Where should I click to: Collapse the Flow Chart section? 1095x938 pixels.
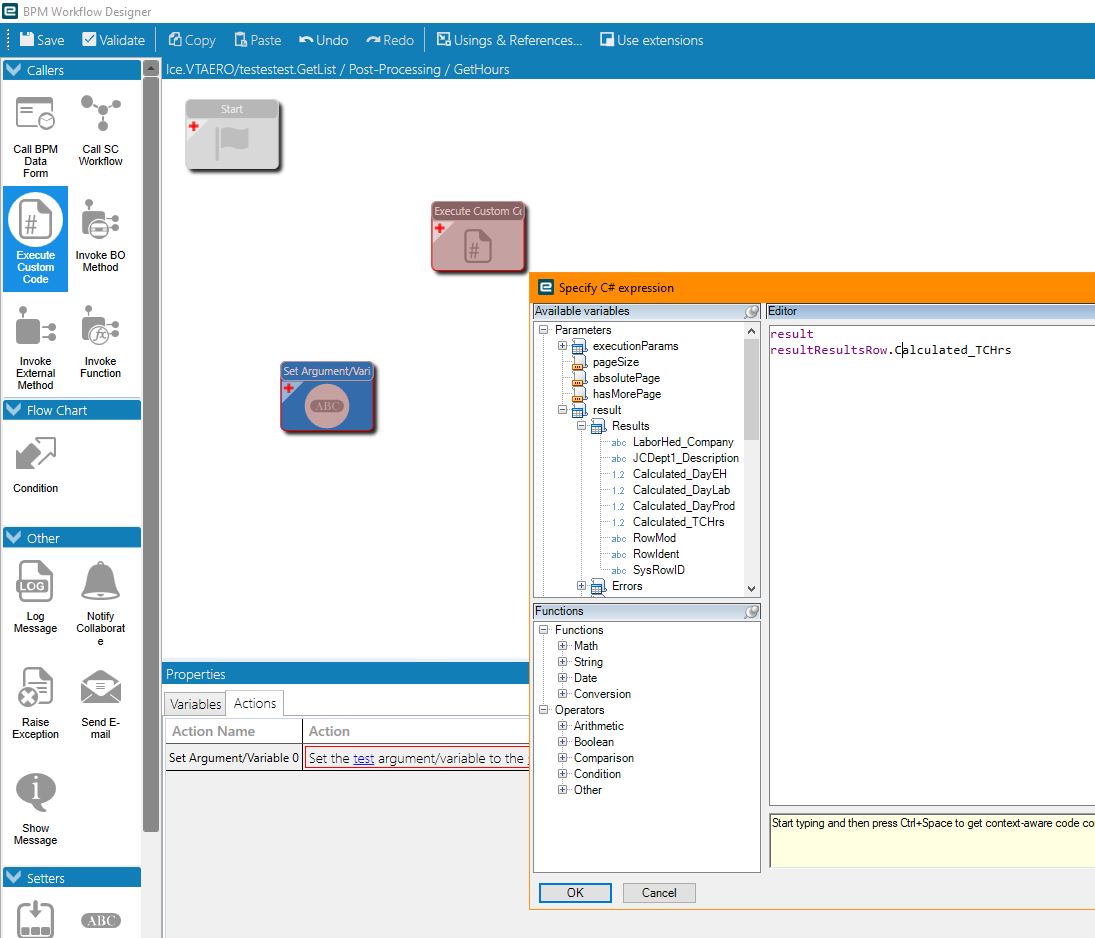click(13, 410)
